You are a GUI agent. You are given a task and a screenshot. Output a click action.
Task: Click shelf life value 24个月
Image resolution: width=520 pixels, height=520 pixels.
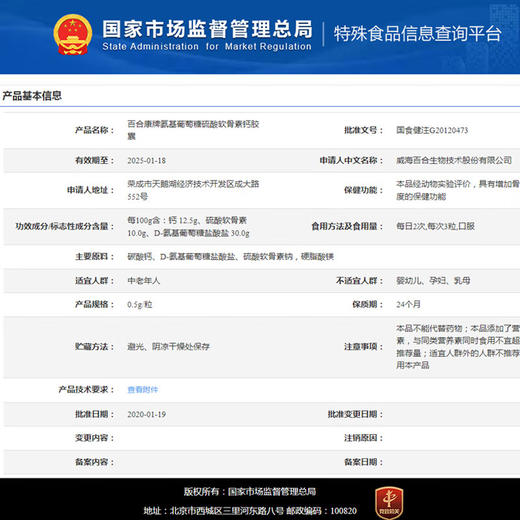tap(408, 304)
